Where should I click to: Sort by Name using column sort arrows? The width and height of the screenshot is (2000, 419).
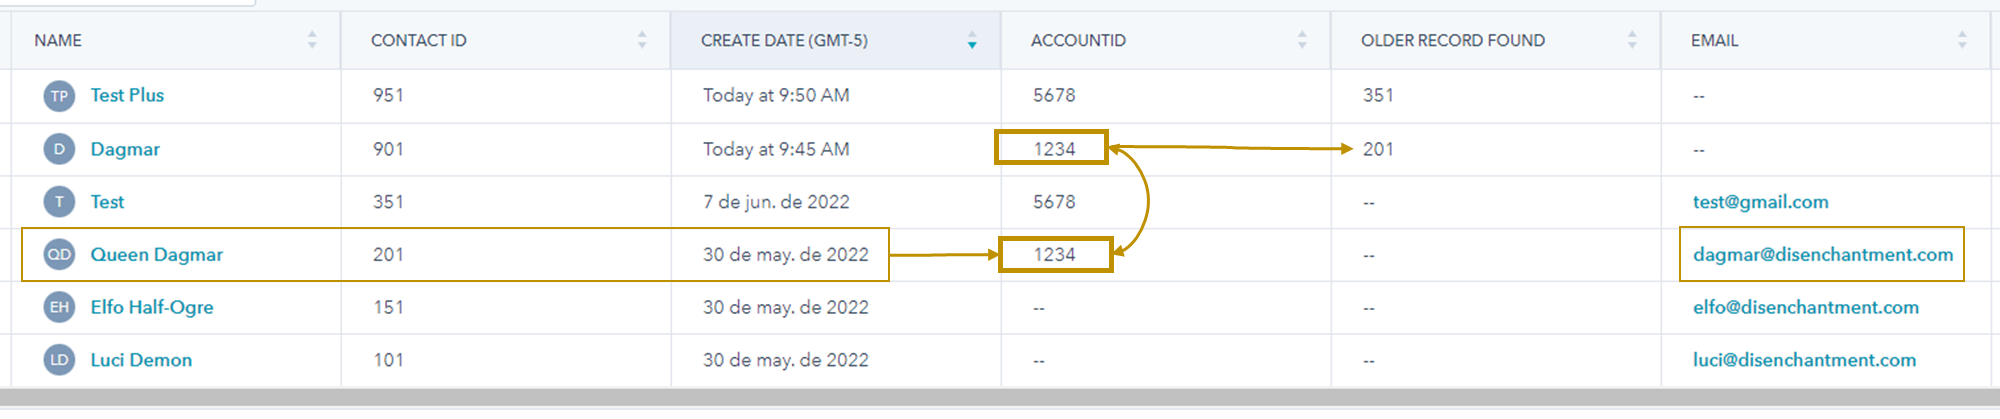312,40
